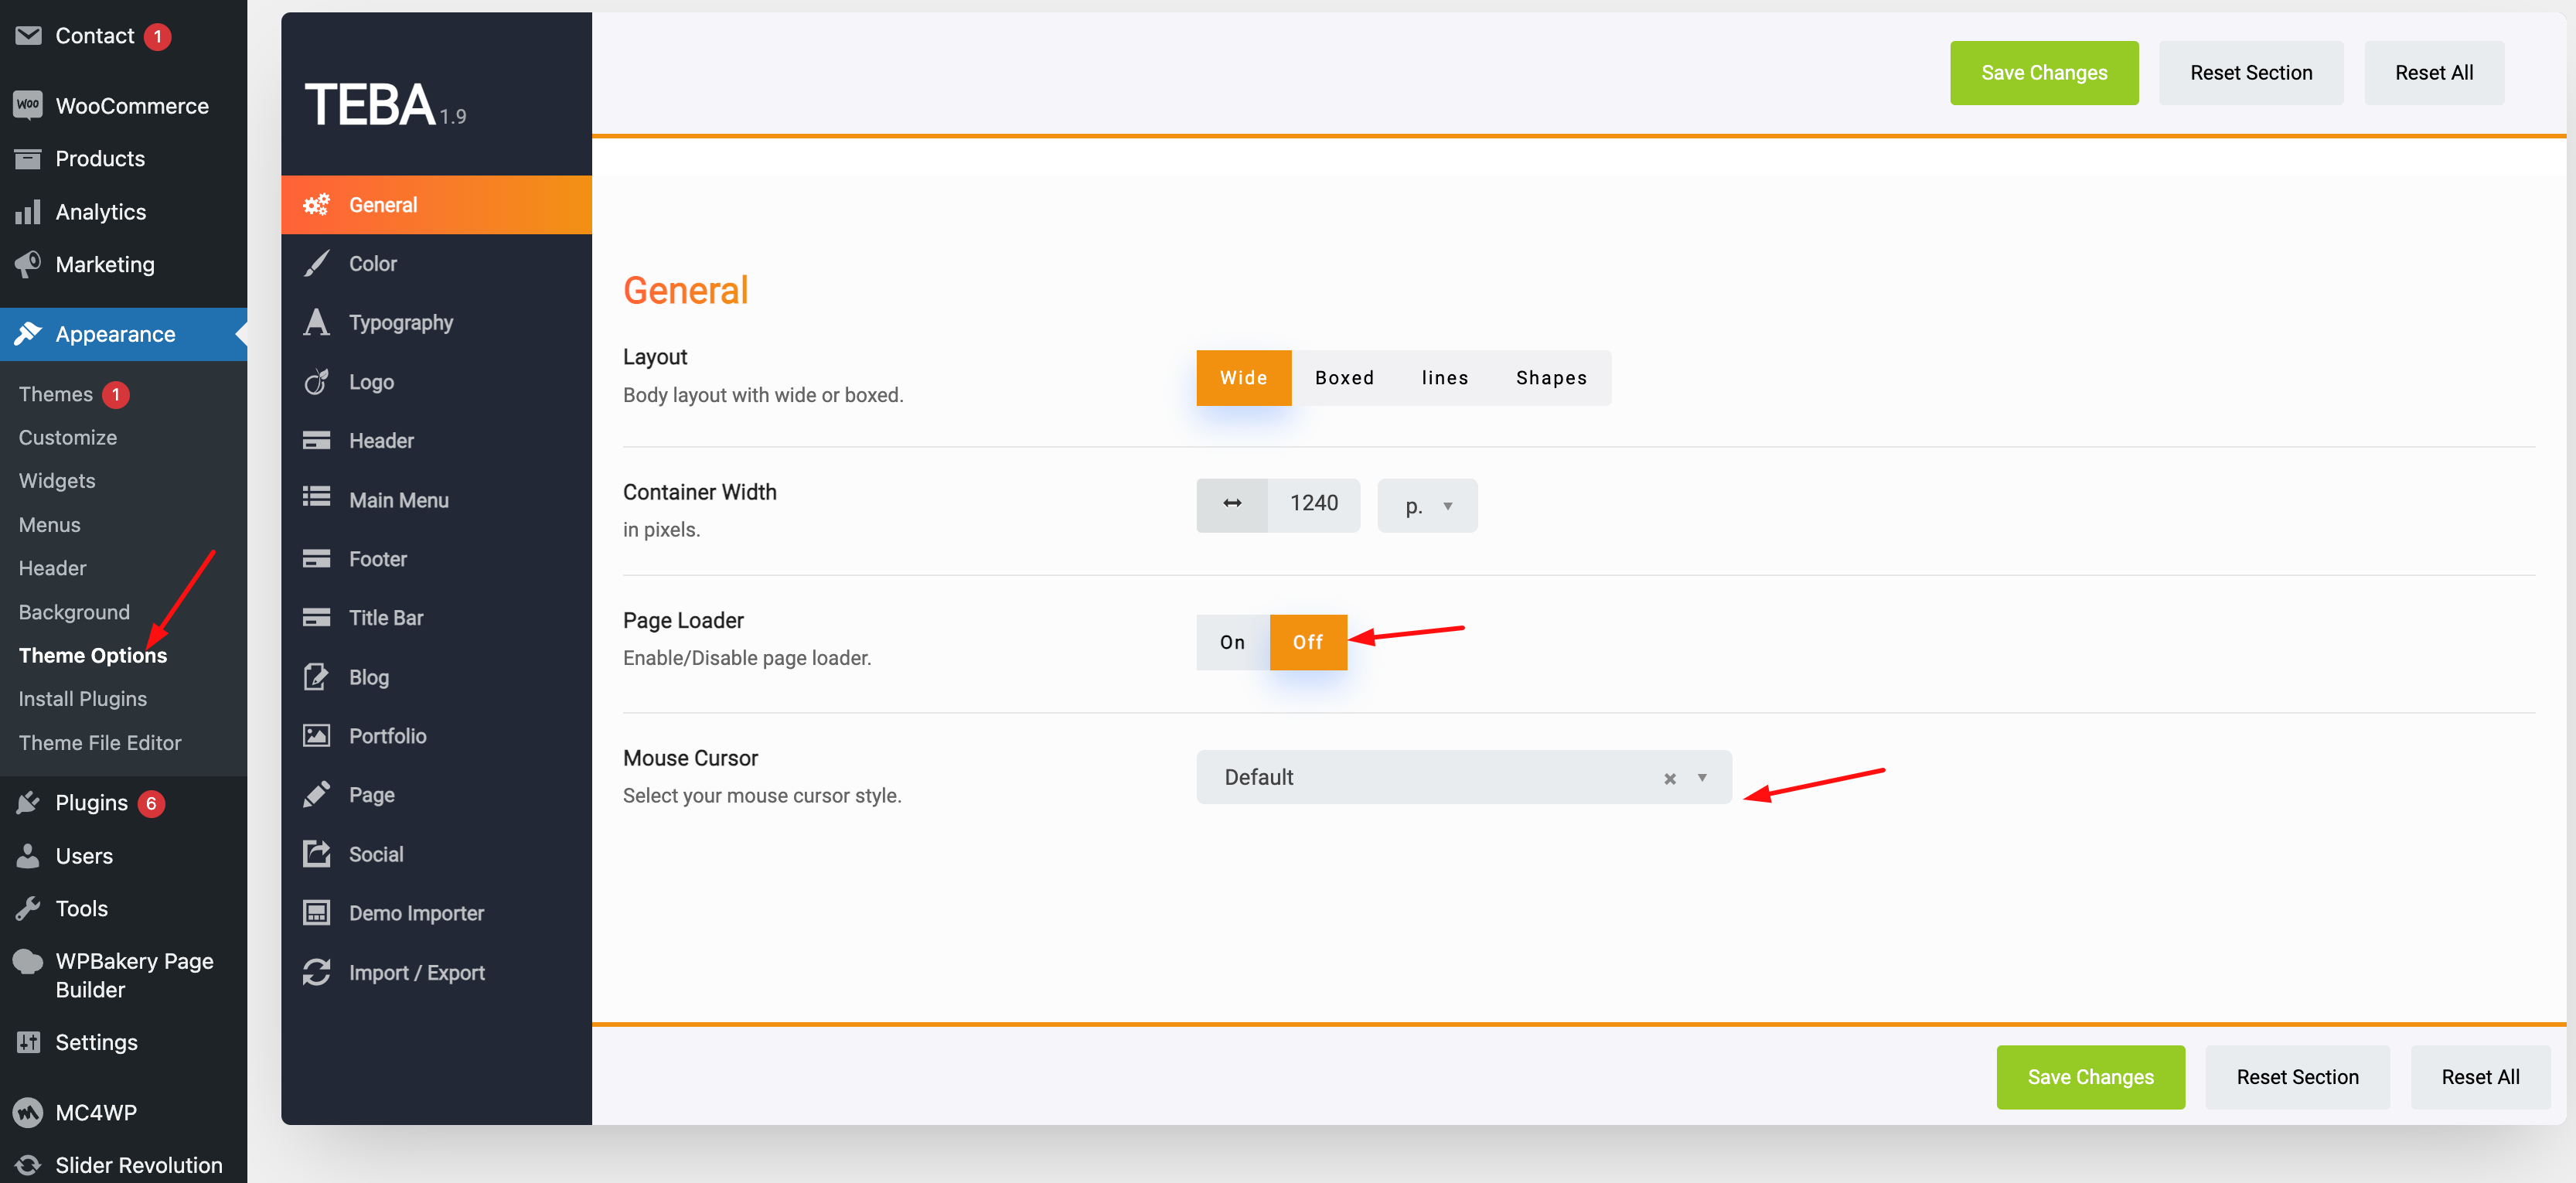Viewport: 2576px width, 1183px height.
Task: Open the Header options section
Action: [x=436, y=441]
